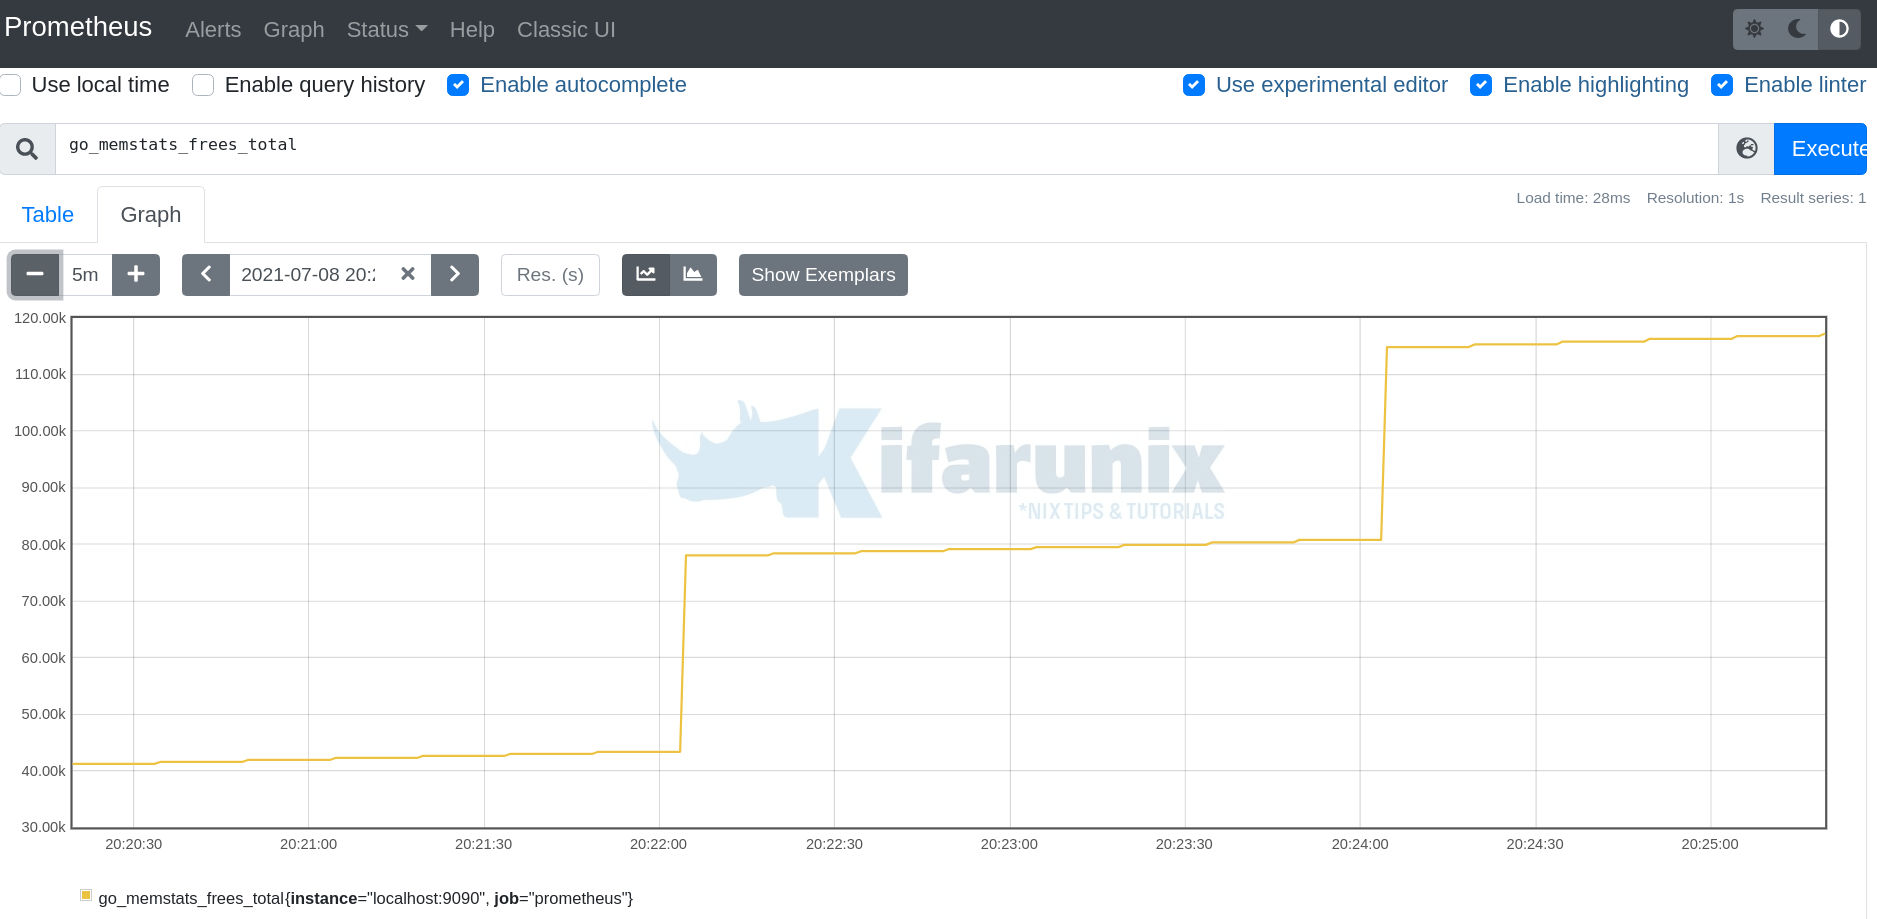Show stacked area graph icon

point(693,275)
